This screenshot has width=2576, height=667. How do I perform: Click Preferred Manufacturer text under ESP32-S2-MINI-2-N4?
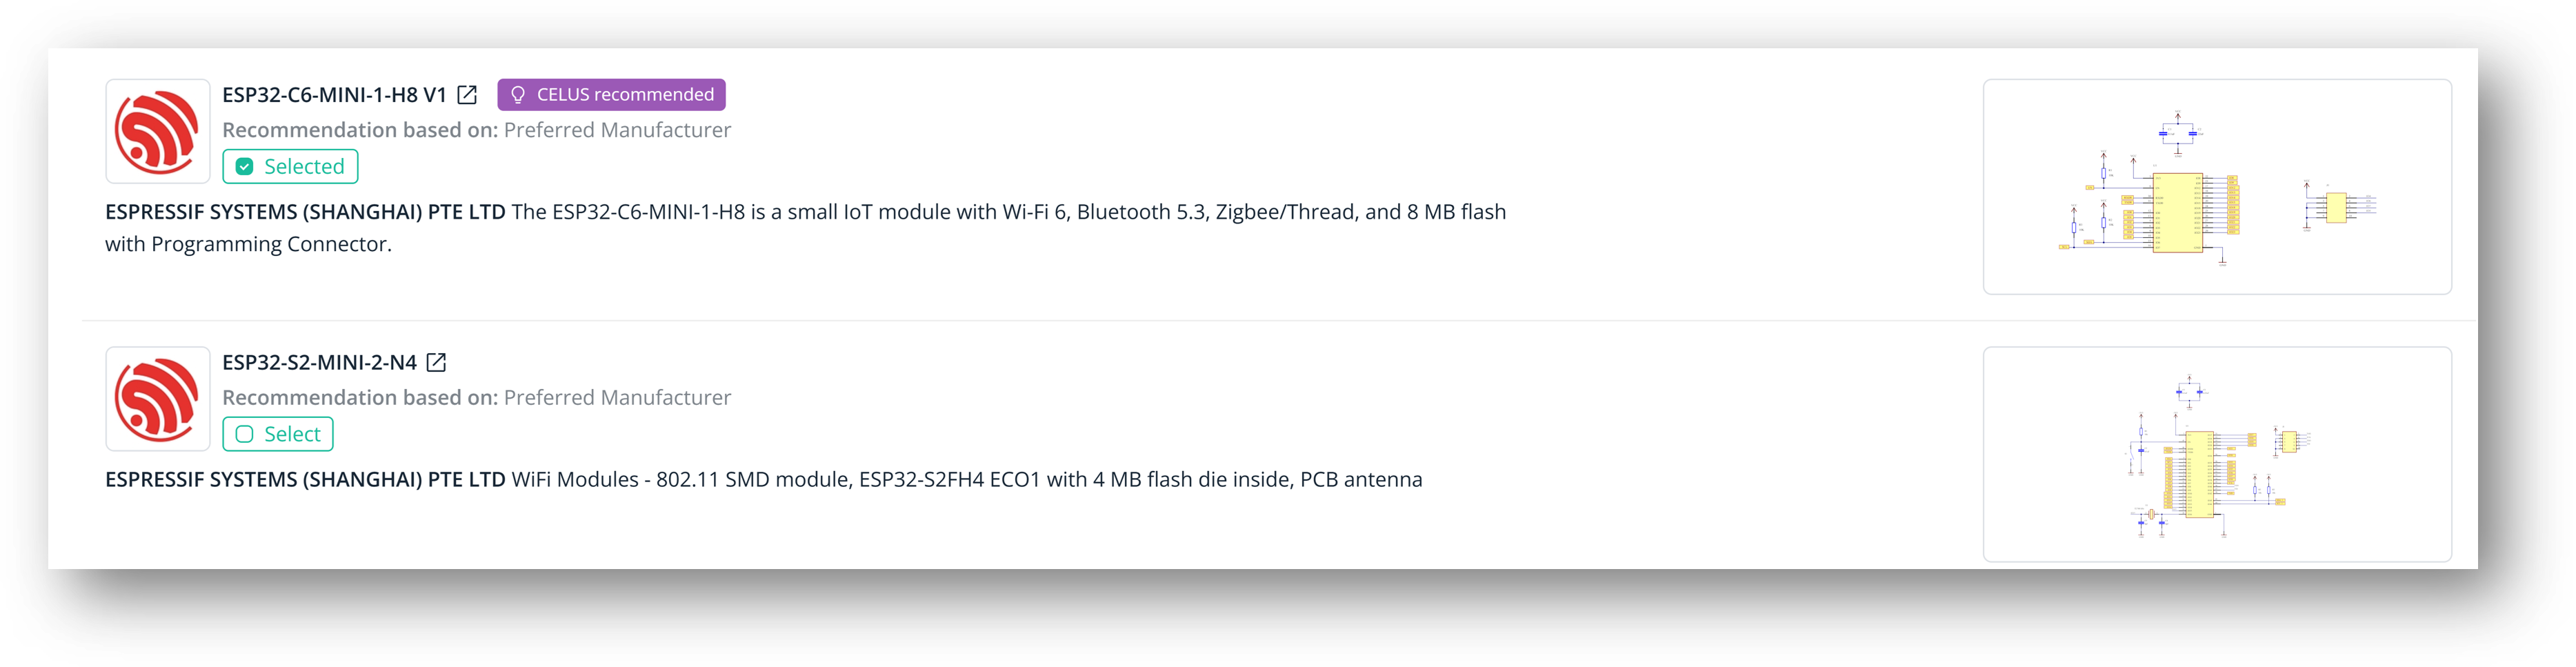point(617,398)
